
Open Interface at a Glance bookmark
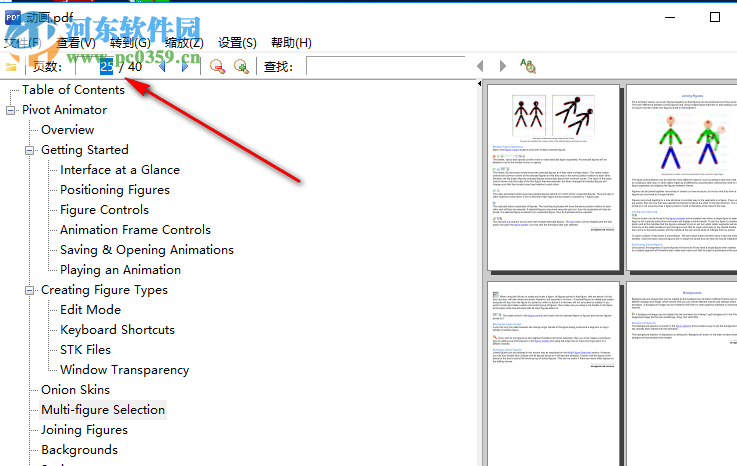coord(120,170)
